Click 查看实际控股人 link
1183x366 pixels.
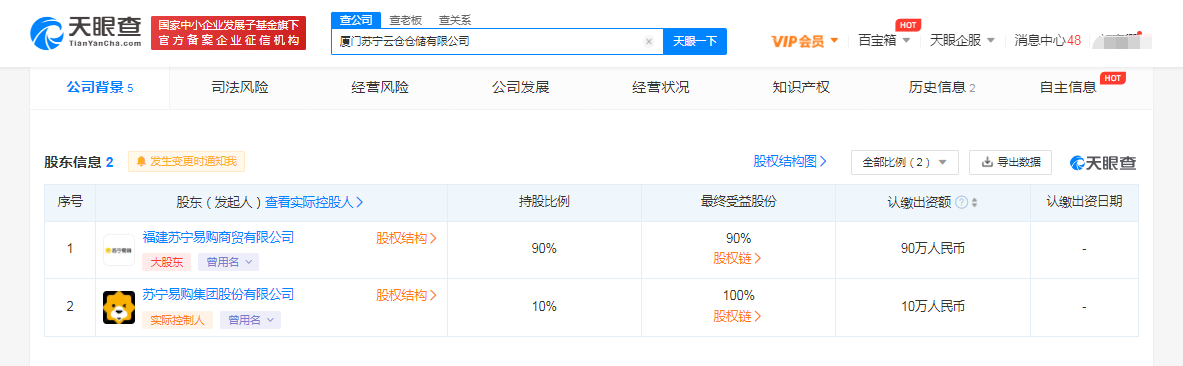pyautogui.click(x=314, y=202)
